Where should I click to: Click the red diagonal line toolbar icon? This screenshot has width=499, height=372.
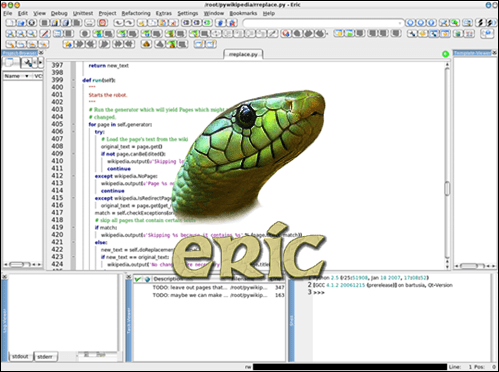(45, 34)
